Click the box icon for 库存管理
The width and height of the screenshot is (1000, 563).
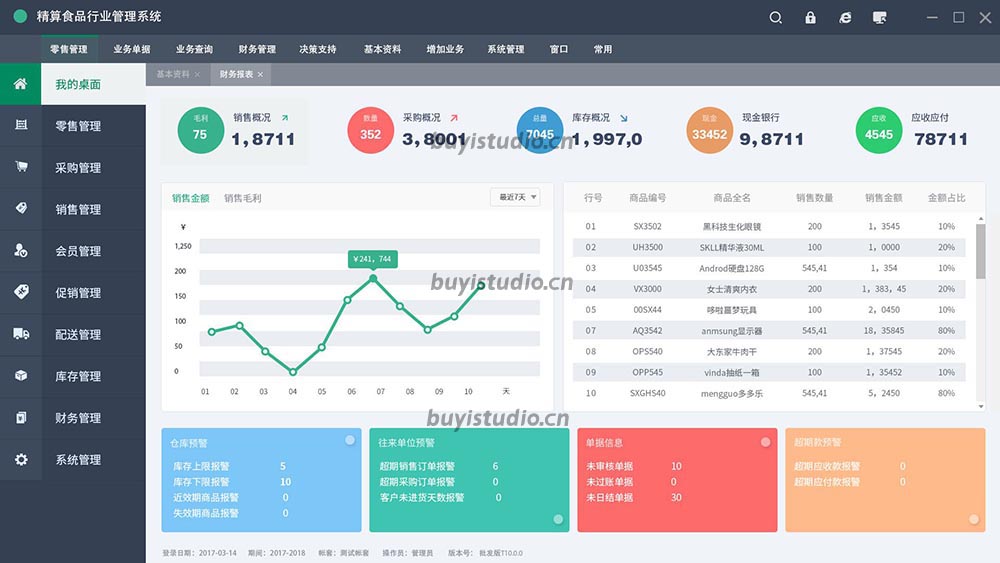(21, 376)
